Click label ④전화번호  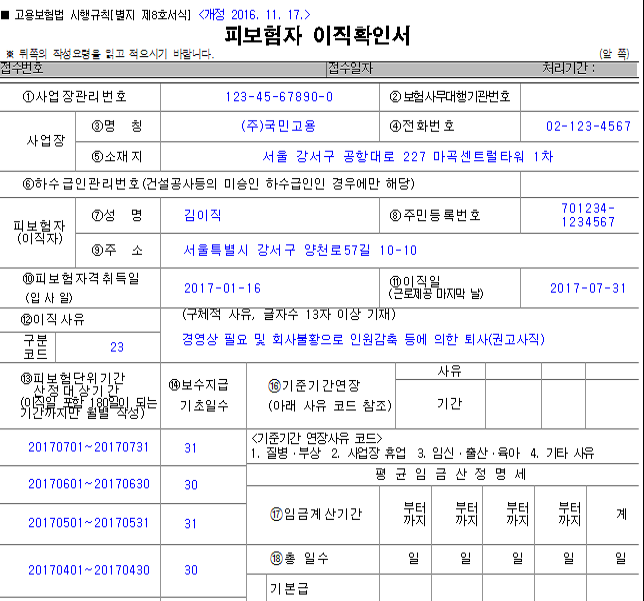[x=422, y=126]
